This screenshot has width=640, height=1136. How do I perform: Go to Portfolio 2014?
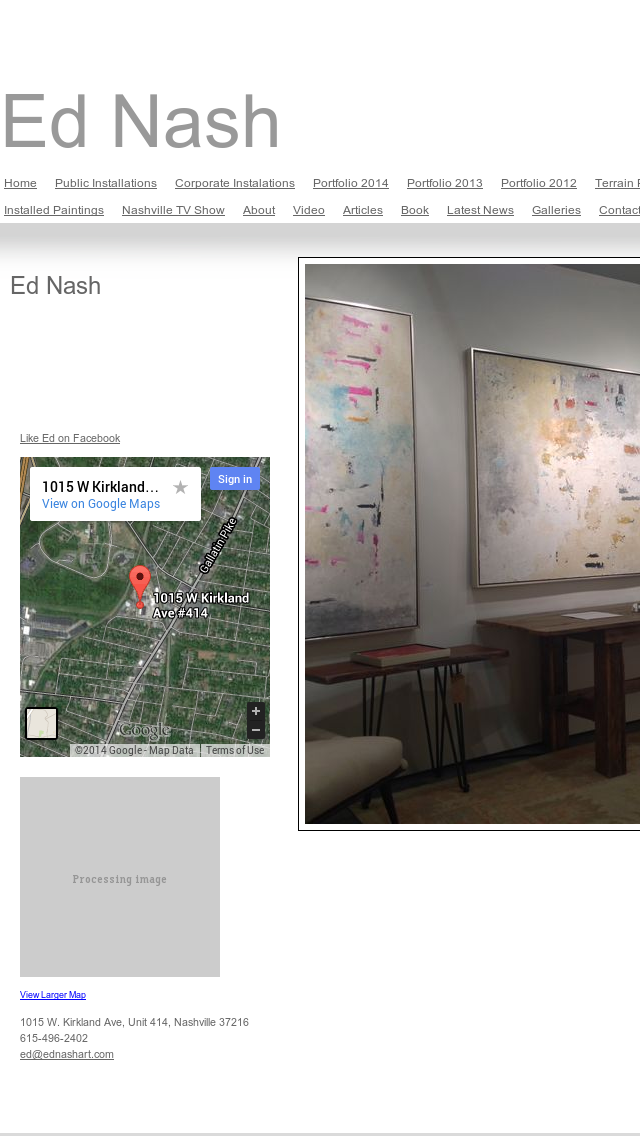[351, 183]
